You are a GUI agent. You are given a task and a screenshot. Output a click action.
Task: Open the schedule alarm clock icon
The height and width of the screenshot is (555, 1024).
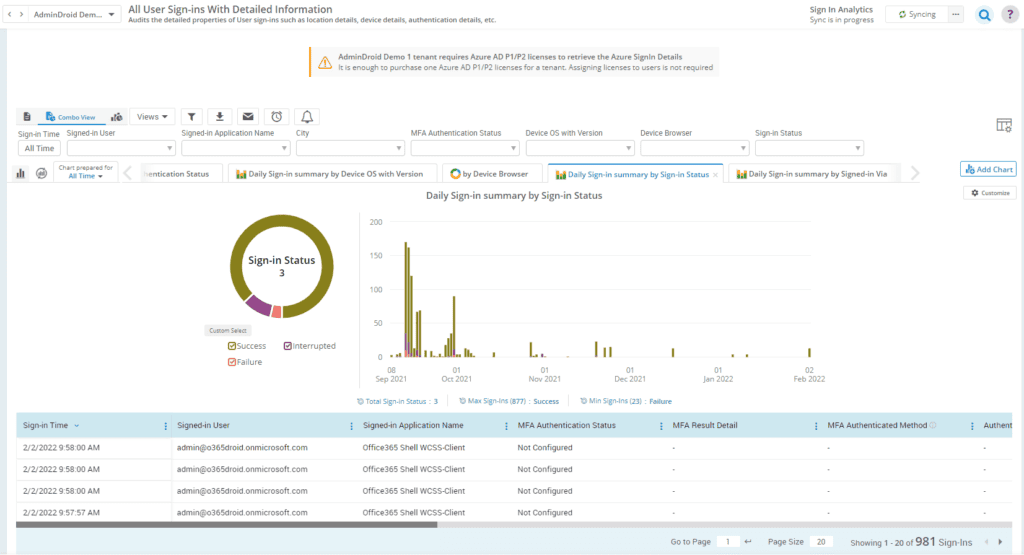pos(277,117)
